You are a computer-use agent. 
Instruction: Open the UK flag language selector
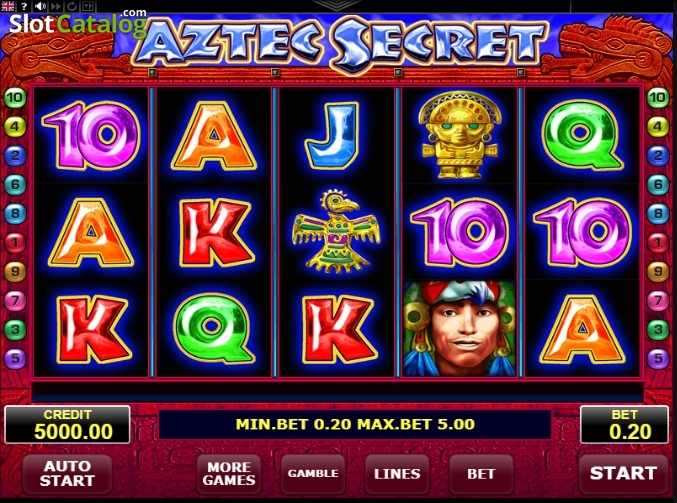coord(7,6)
